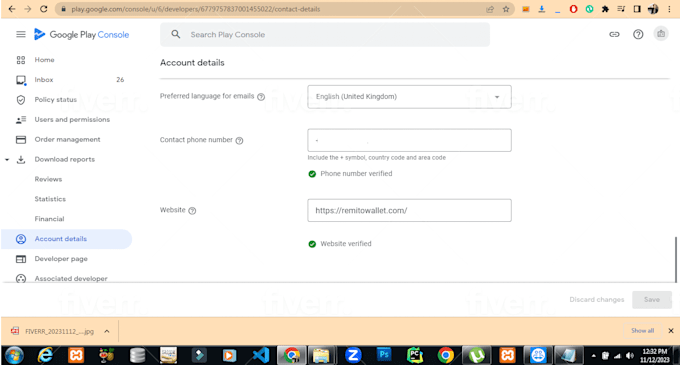Open the Chrome profile avatar
The image size is (680, 365).
click(x=653, y=9)
